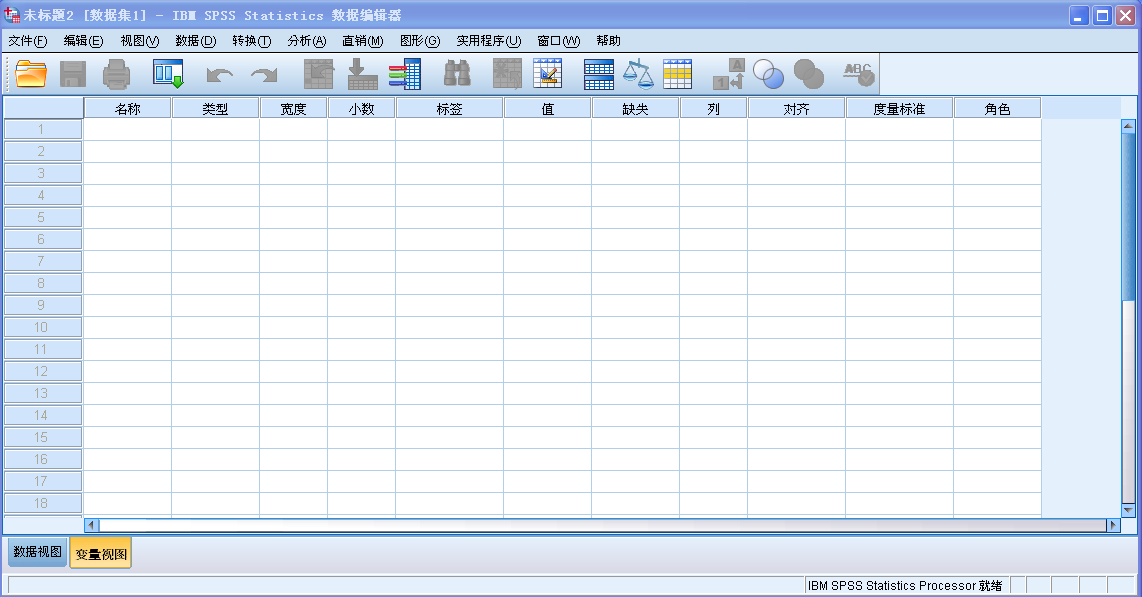Click the 度量标准 column header

click(899, 108)
